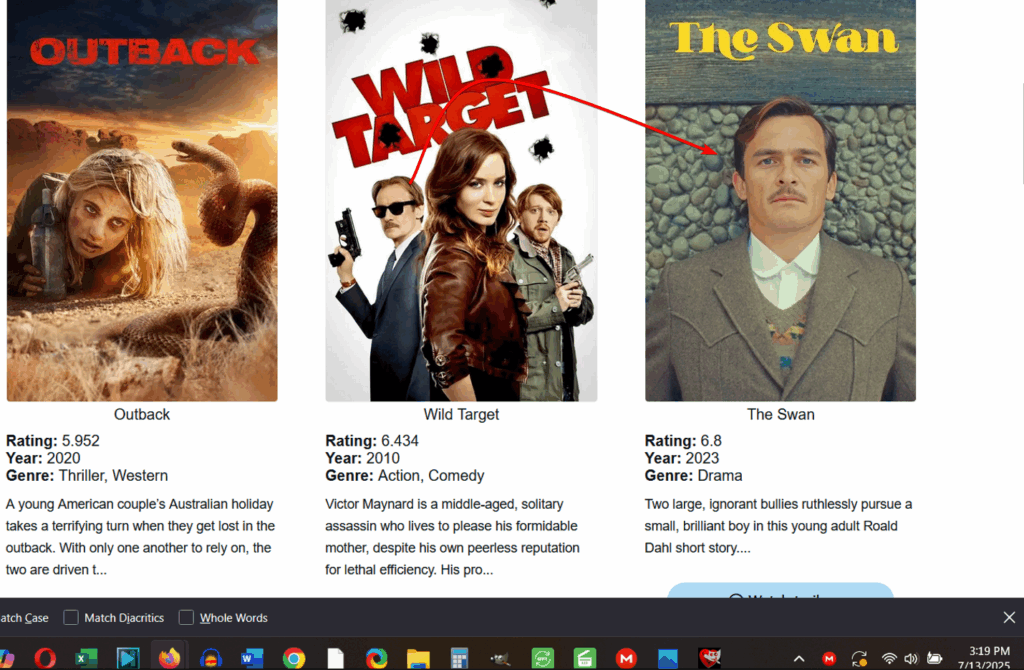Open GIMP from the taskbar
This screenshot has height=670, width=1024.
501,658
